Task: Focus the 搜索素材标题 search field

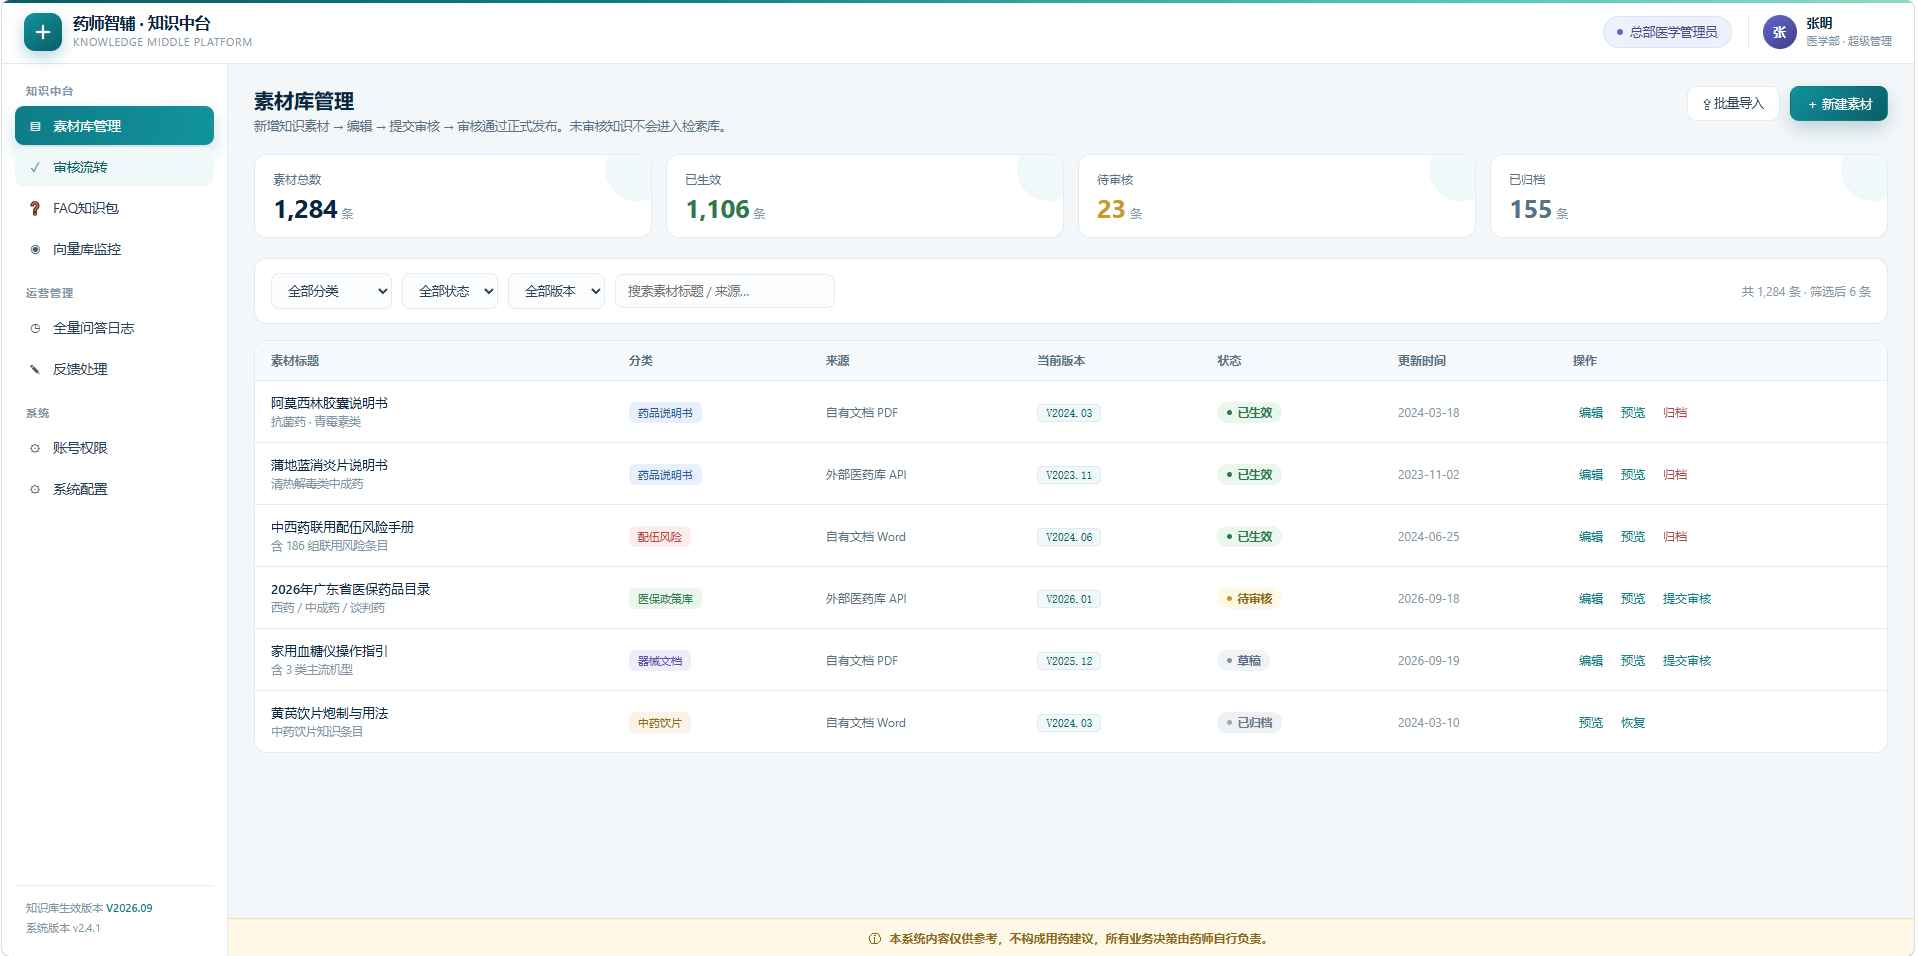Action: pyautogui.click(x=725, y=291)
